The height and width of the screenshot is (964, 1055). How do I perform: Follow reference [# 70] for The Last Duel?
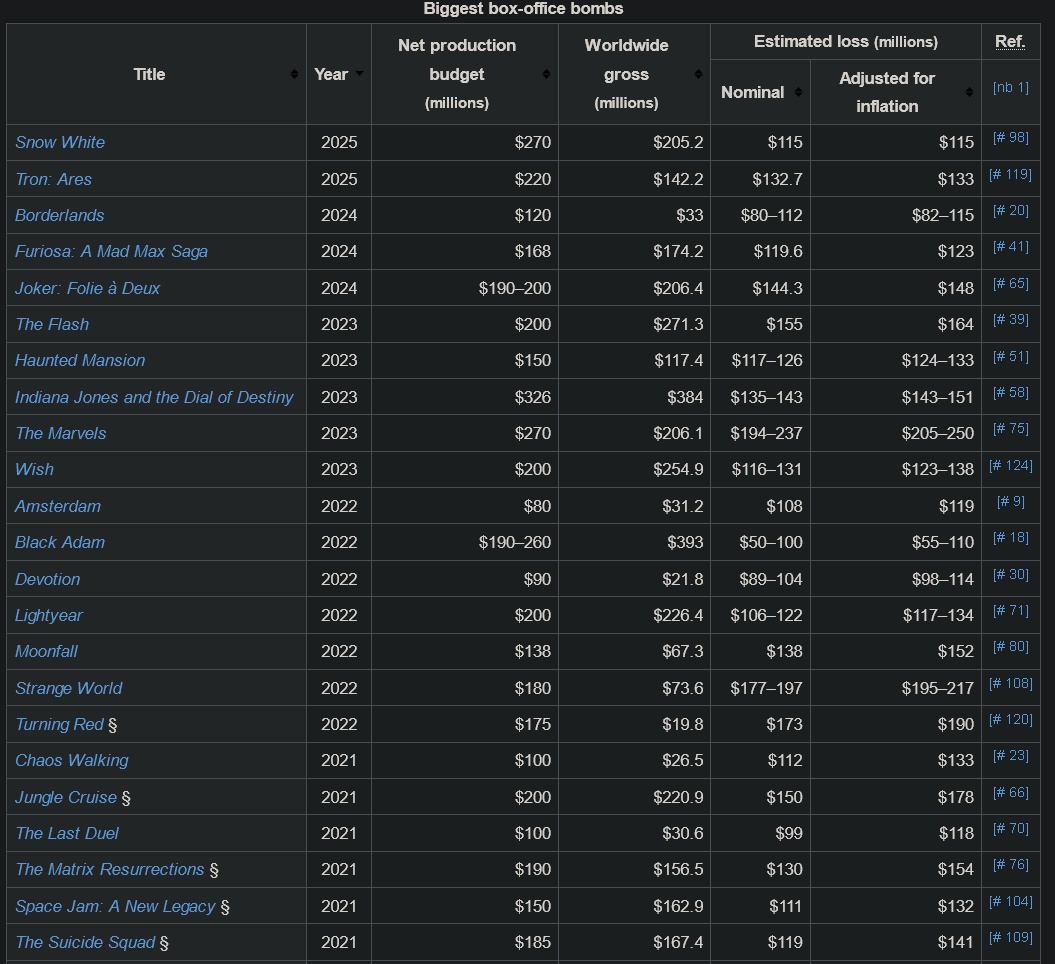pos(1011,829)
